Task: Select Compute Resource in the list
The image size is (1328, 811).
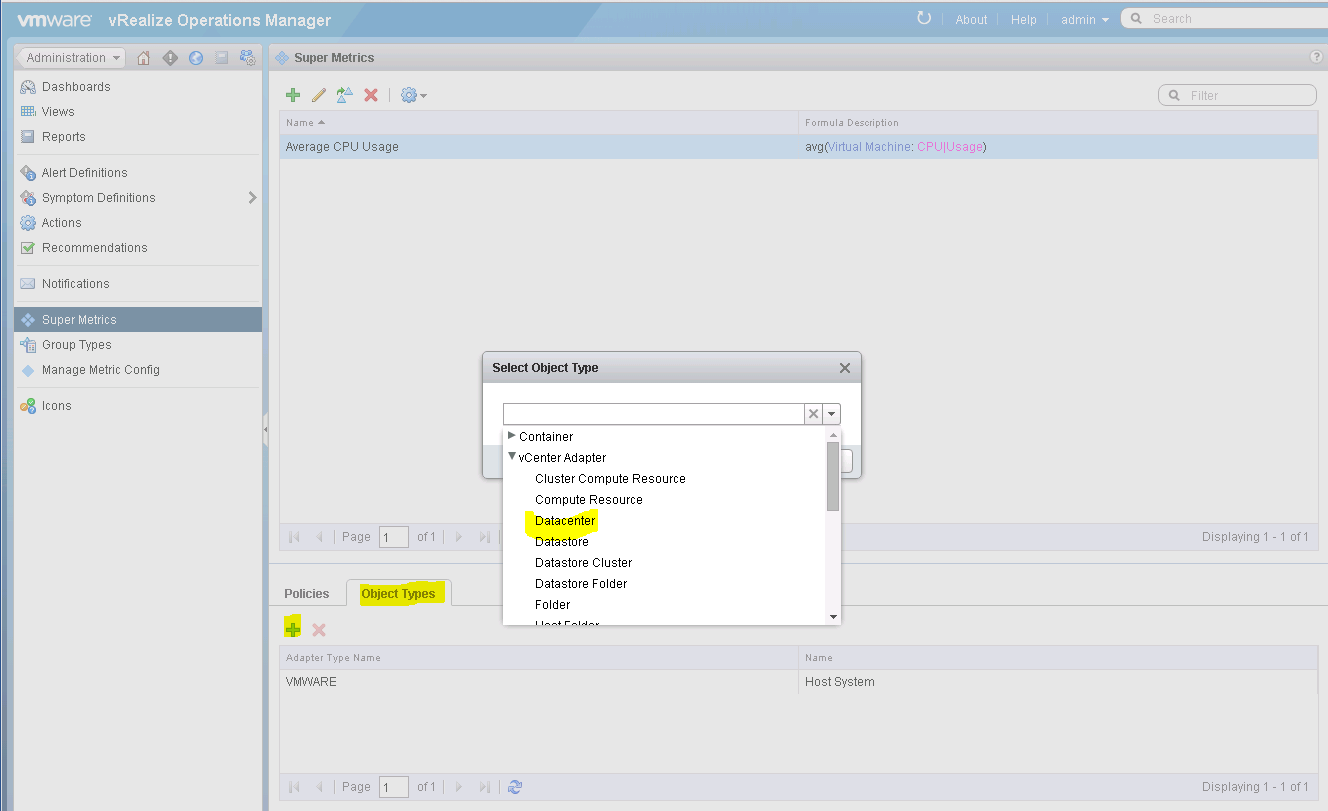Action: point(589,500)
